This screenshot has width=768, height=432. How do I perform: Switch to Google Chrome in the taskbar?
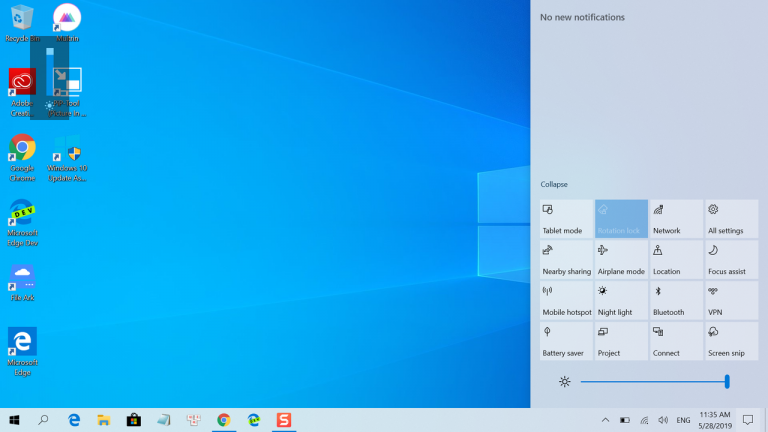tap(224, 420)
